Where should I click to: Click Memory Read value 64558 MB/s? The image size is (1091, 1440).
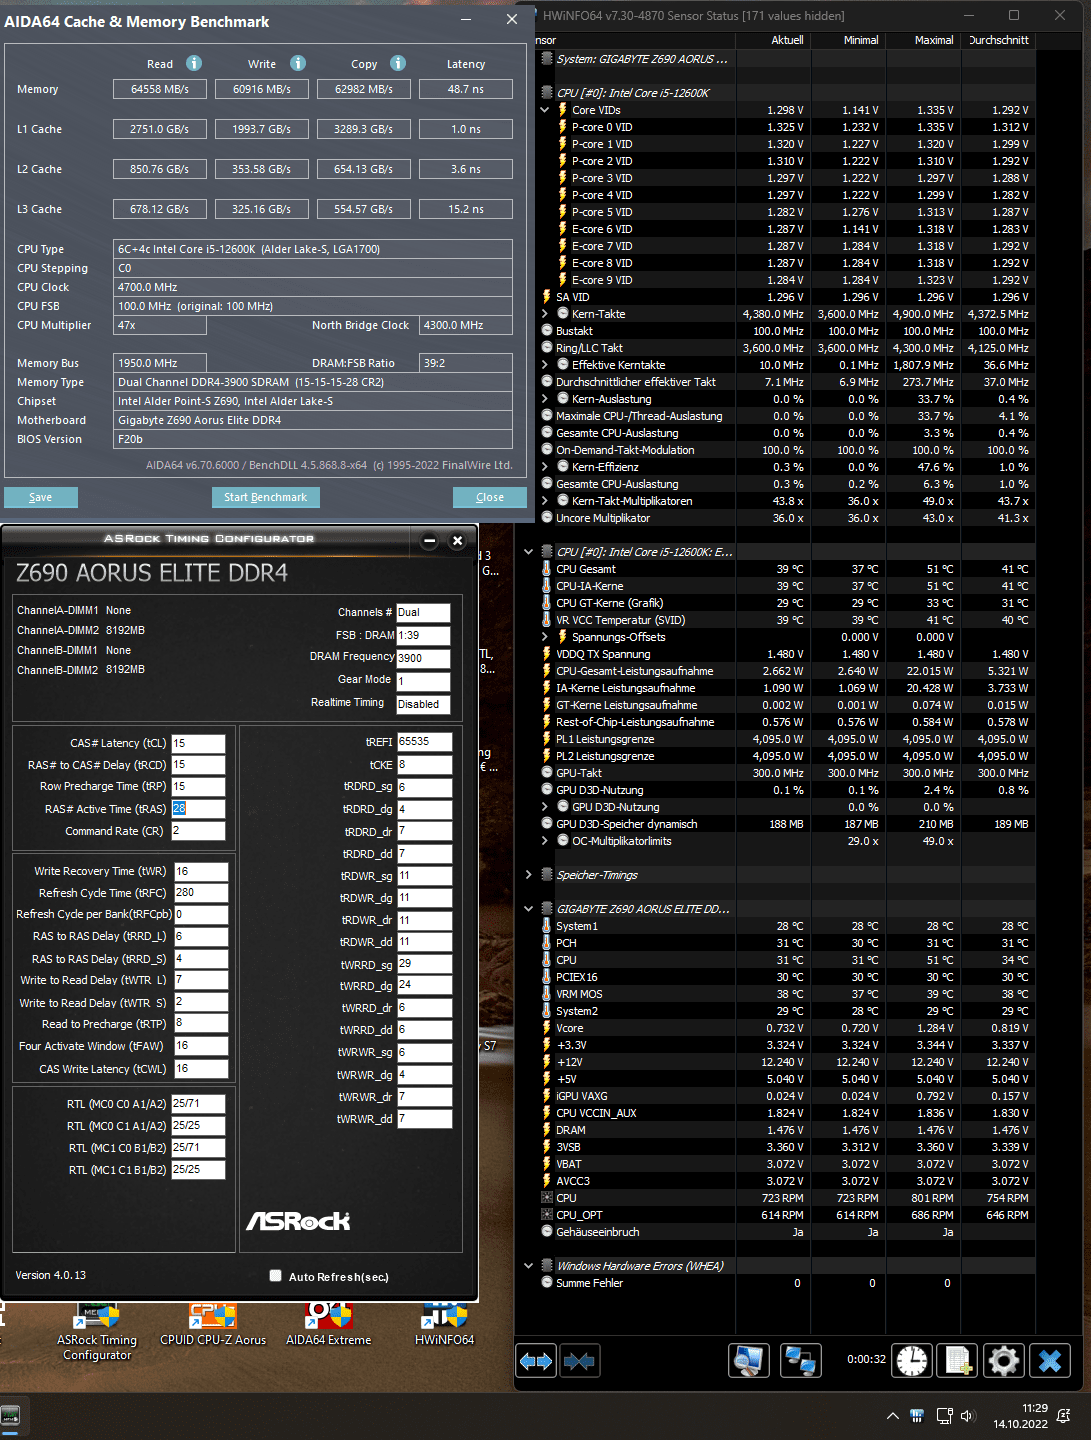(160, 89)
